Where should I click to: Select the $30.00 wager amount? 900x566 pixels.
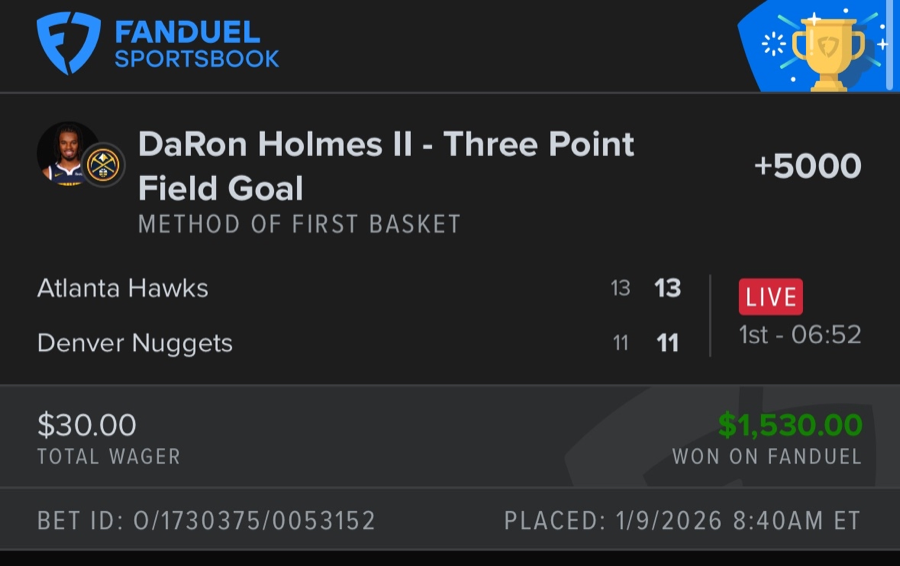[x=87, y=425]
